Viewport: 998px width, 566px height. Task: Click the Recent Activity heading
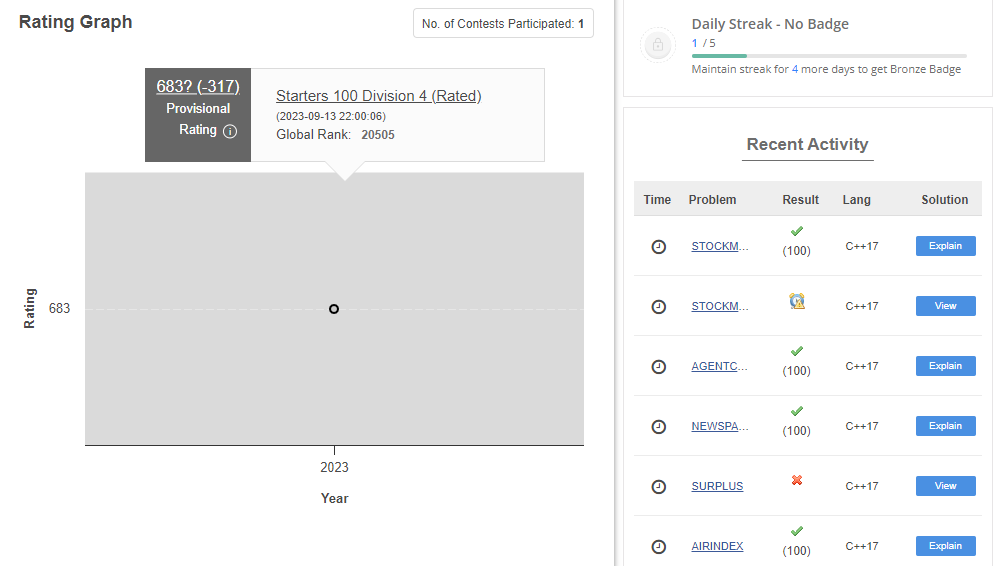tap(807, 145)
